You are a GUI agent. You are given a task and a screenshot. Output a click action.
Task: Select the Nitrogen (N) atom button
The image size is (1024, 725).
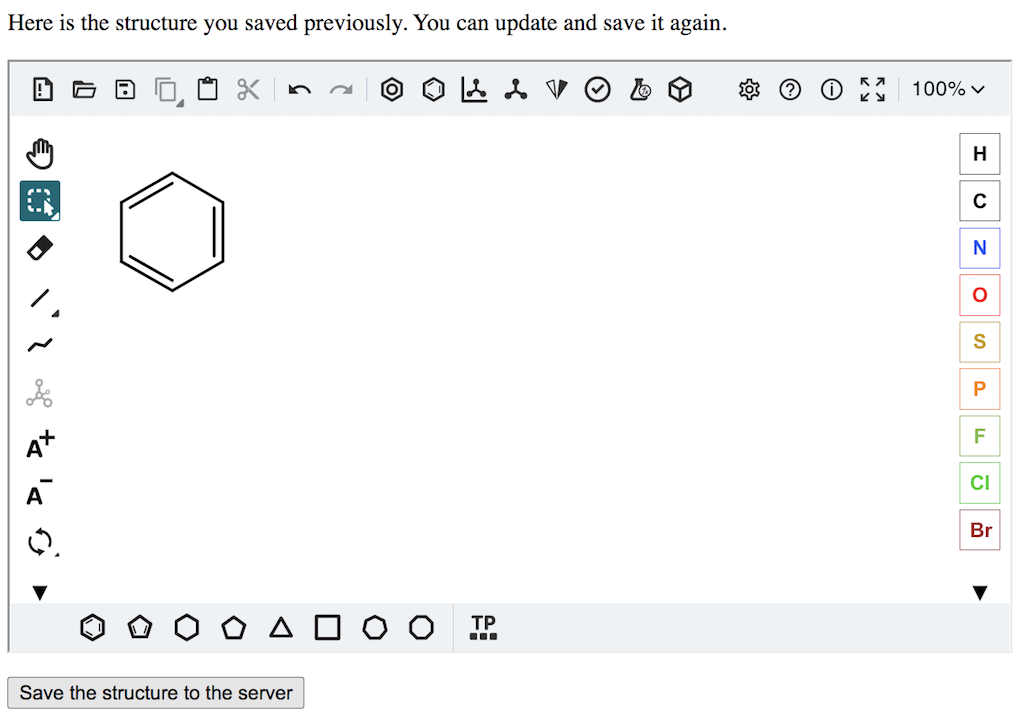tap(979, 248)
